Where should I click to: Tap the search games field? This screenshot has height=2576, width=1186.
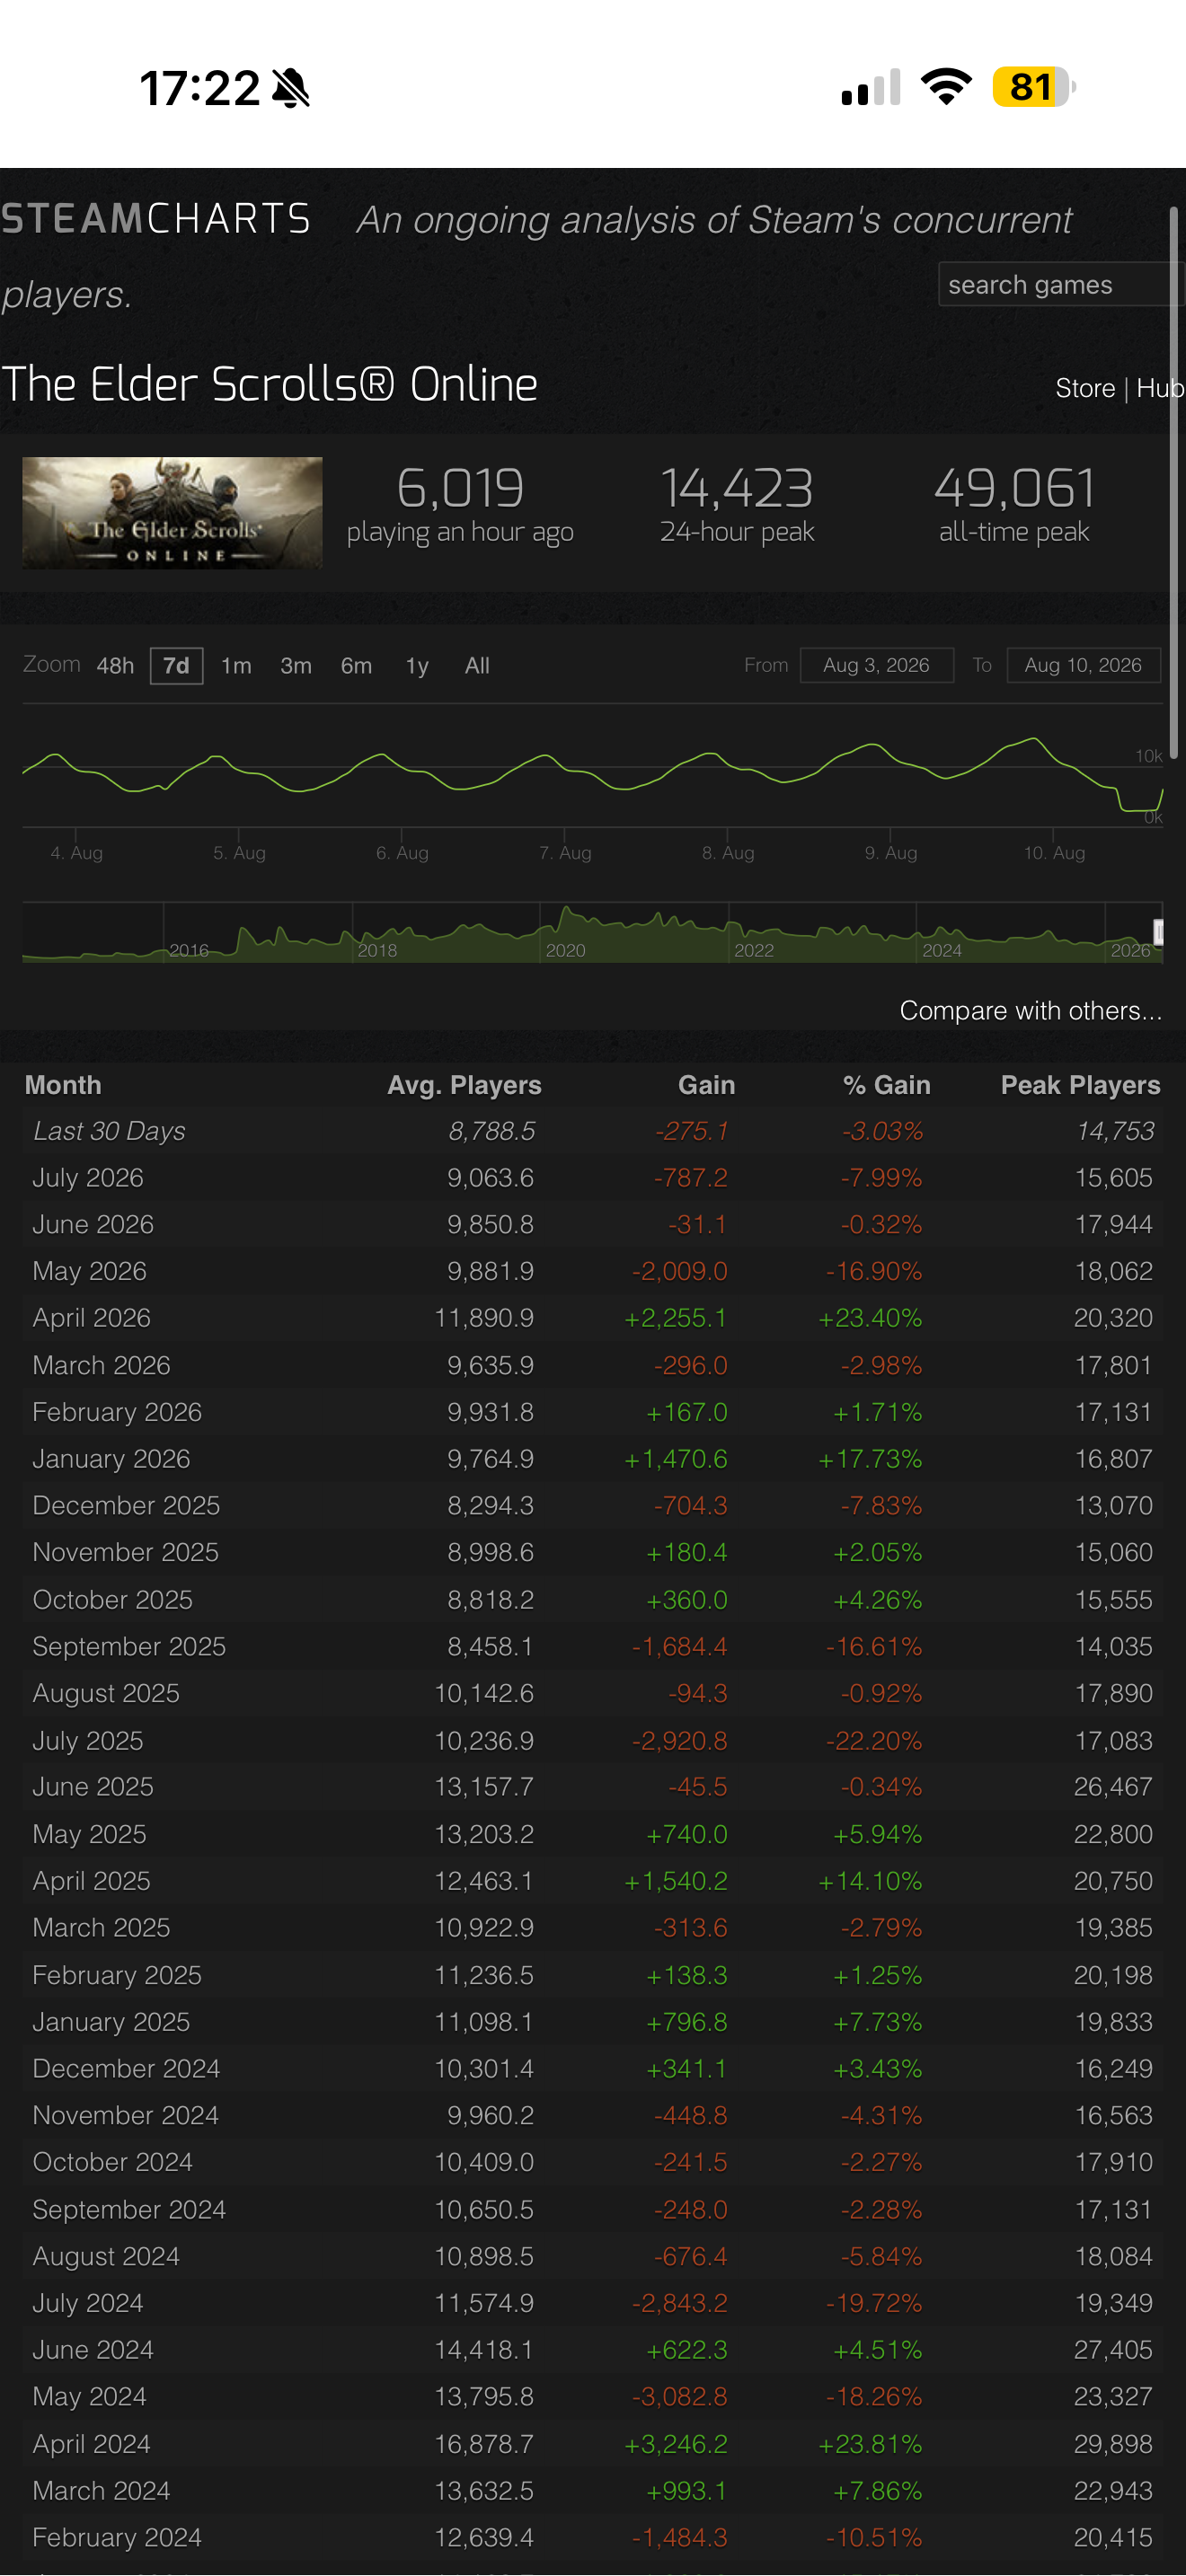click(x=1061, y=285)
